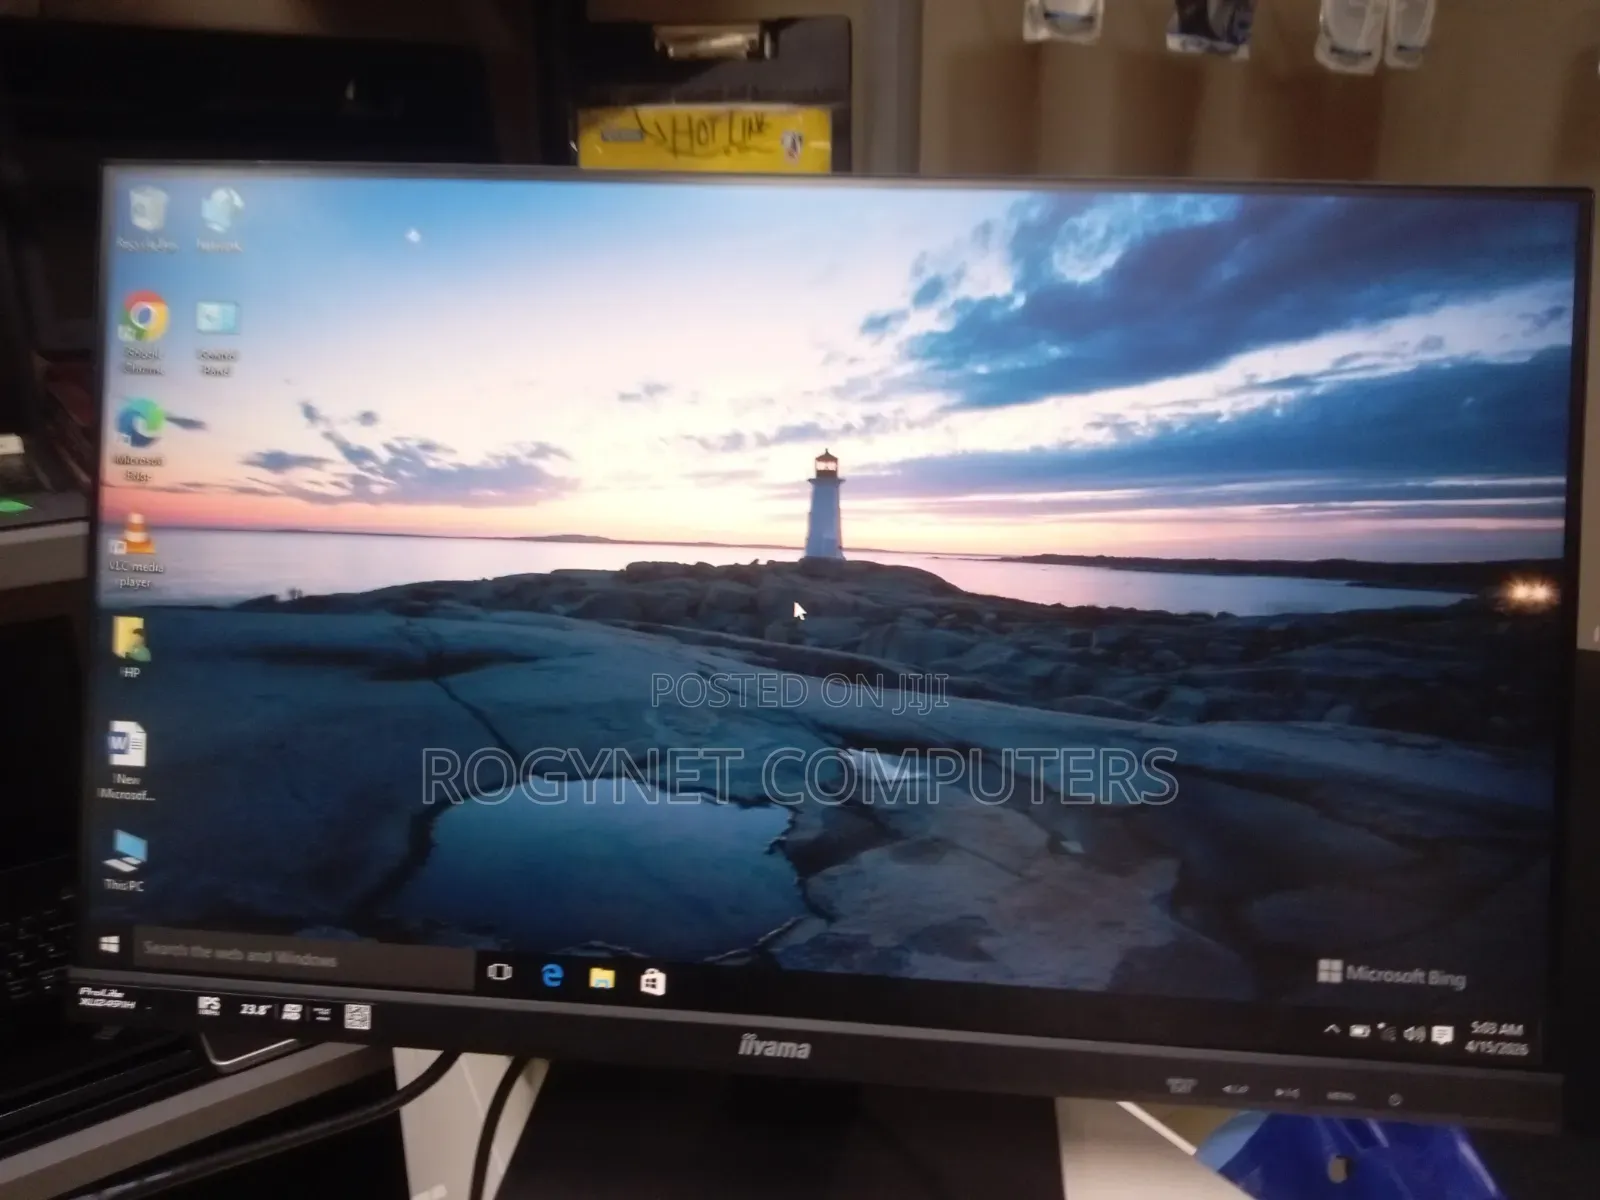Open the Wi-Fi network tray icon
Image resolution: width=1600 pixels, height=1200 pixels.
(1387, 1032)
